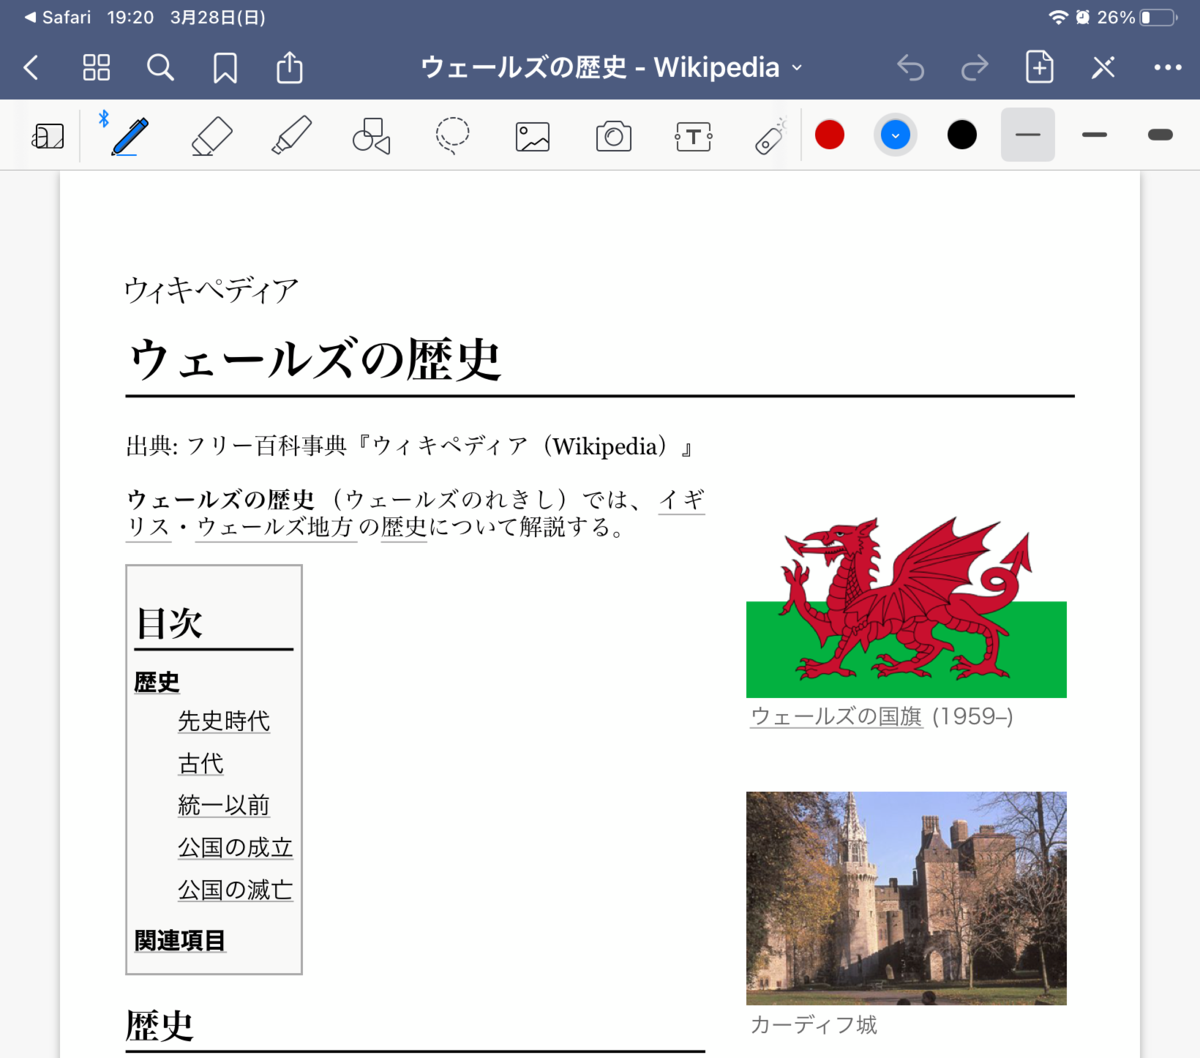Jump to 先史時代 section
Viewport: 1200px width, 1058px height.
click(x=224, y=721)
